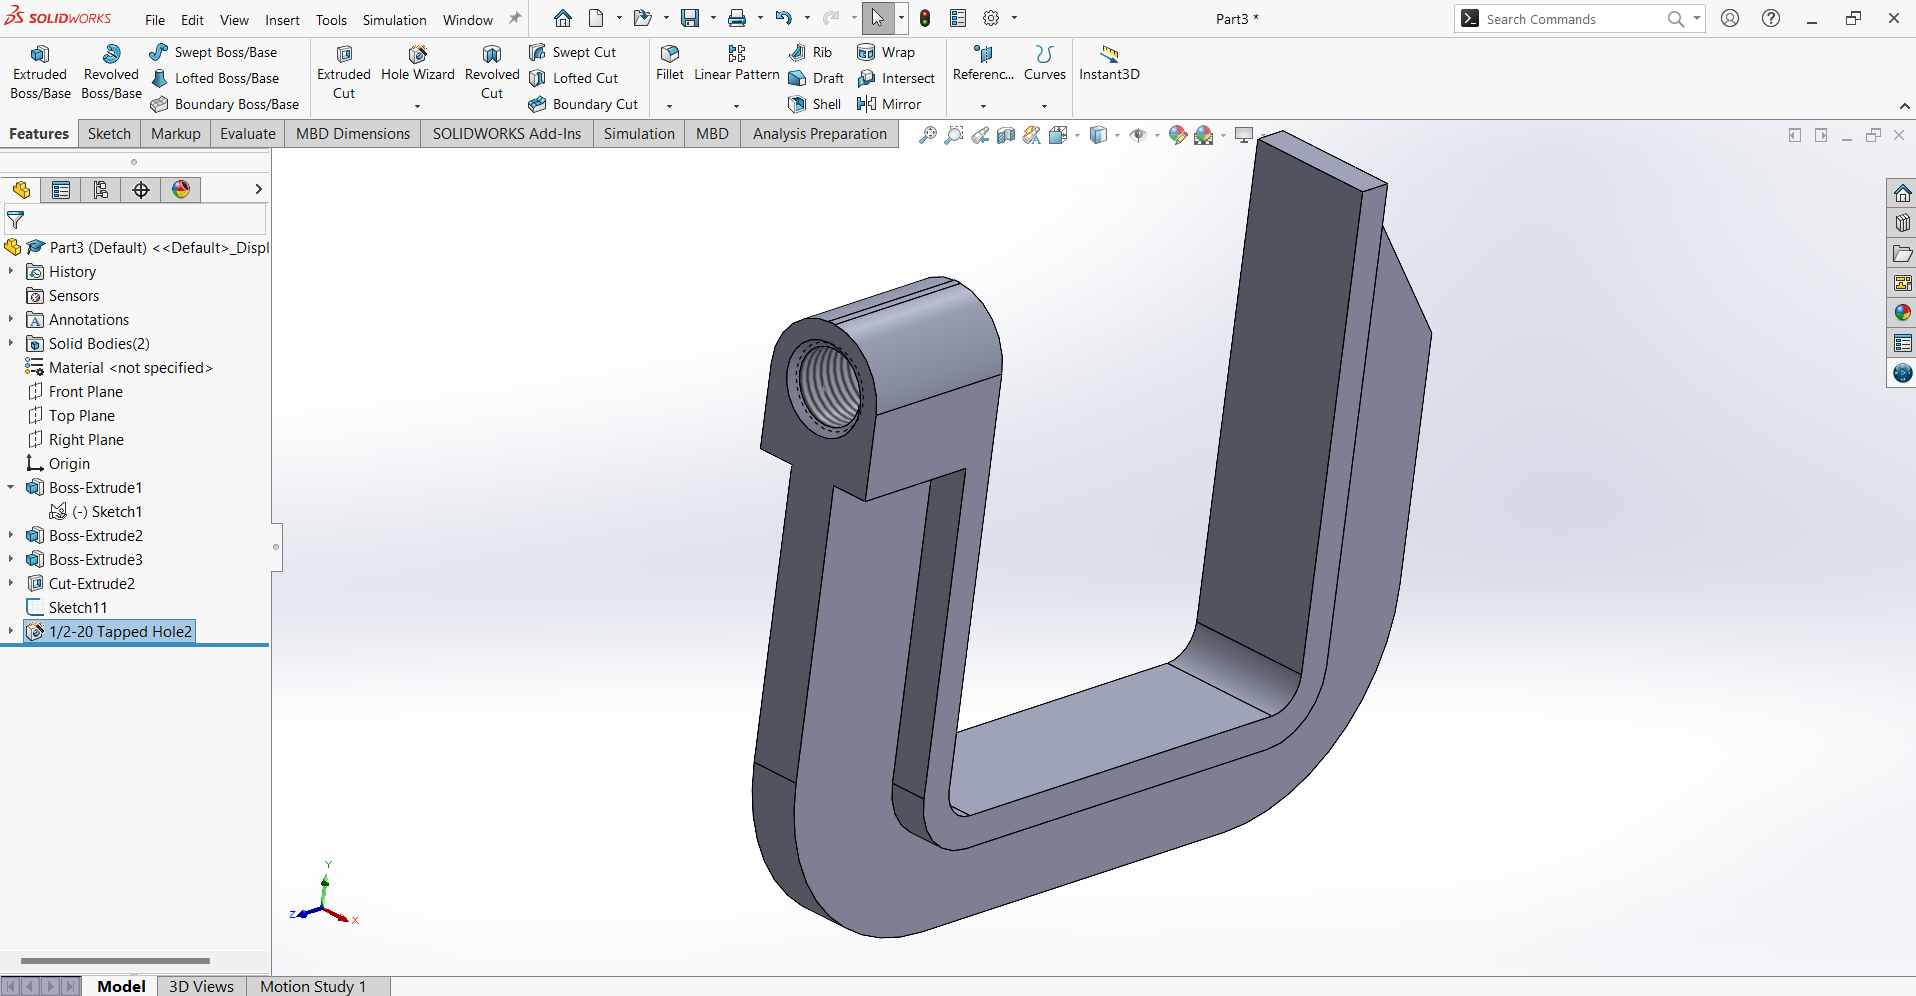Choose the Lofted Boss/Base tool
This screenshot has height=996, width=1916.
[x=215, y=78]
